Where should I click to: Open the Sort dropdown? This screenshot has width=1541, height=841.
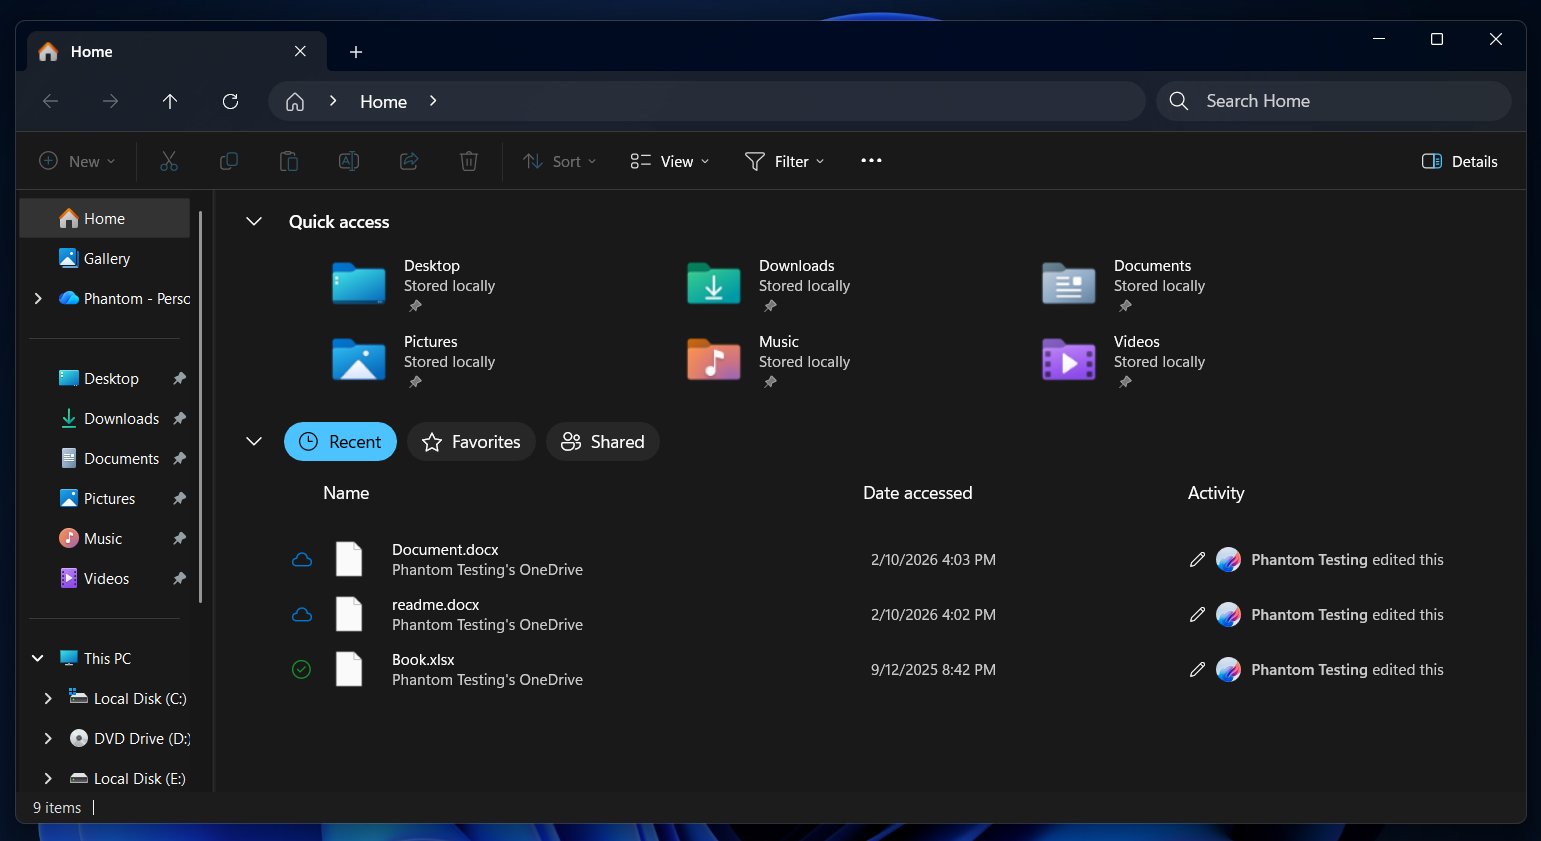coord(559,161)
